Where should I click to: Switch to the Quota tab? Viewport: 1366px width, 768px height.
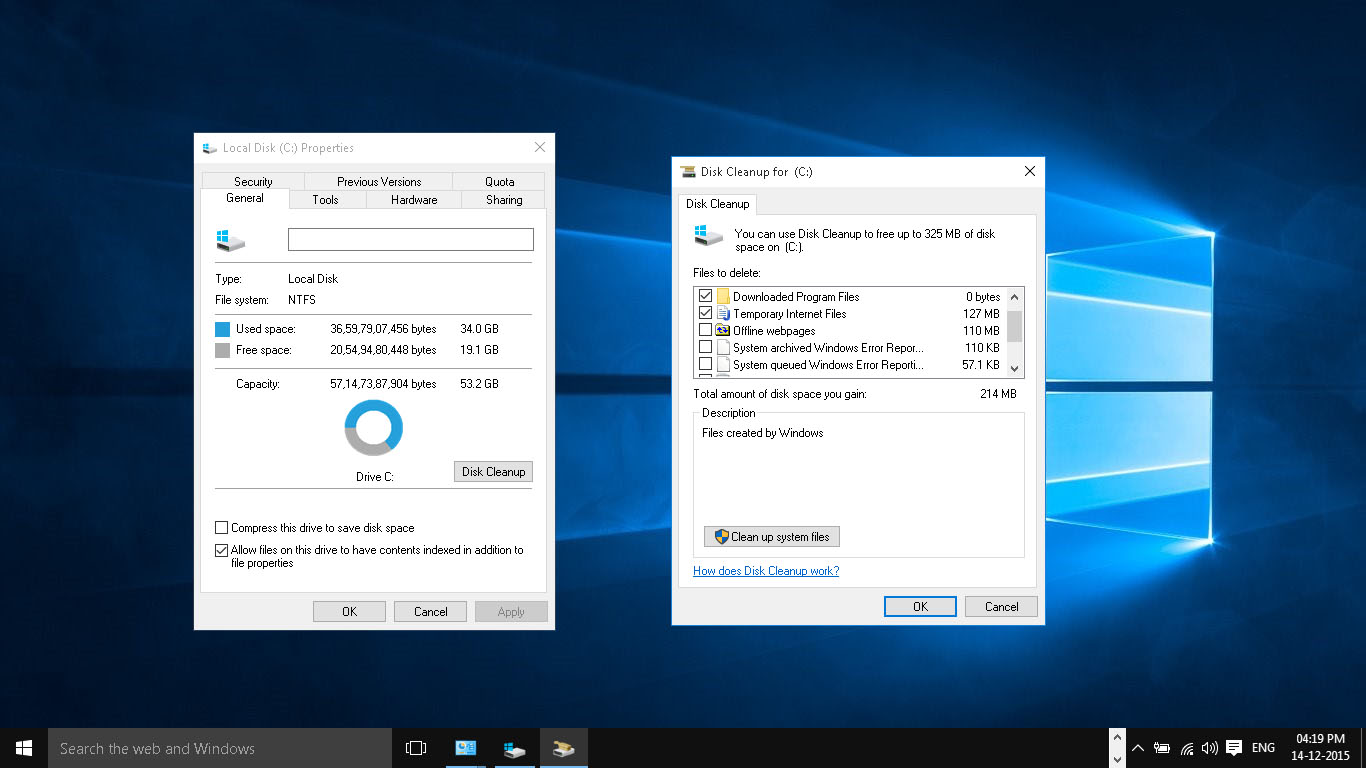pyautogui.click(x=499, y=182)
